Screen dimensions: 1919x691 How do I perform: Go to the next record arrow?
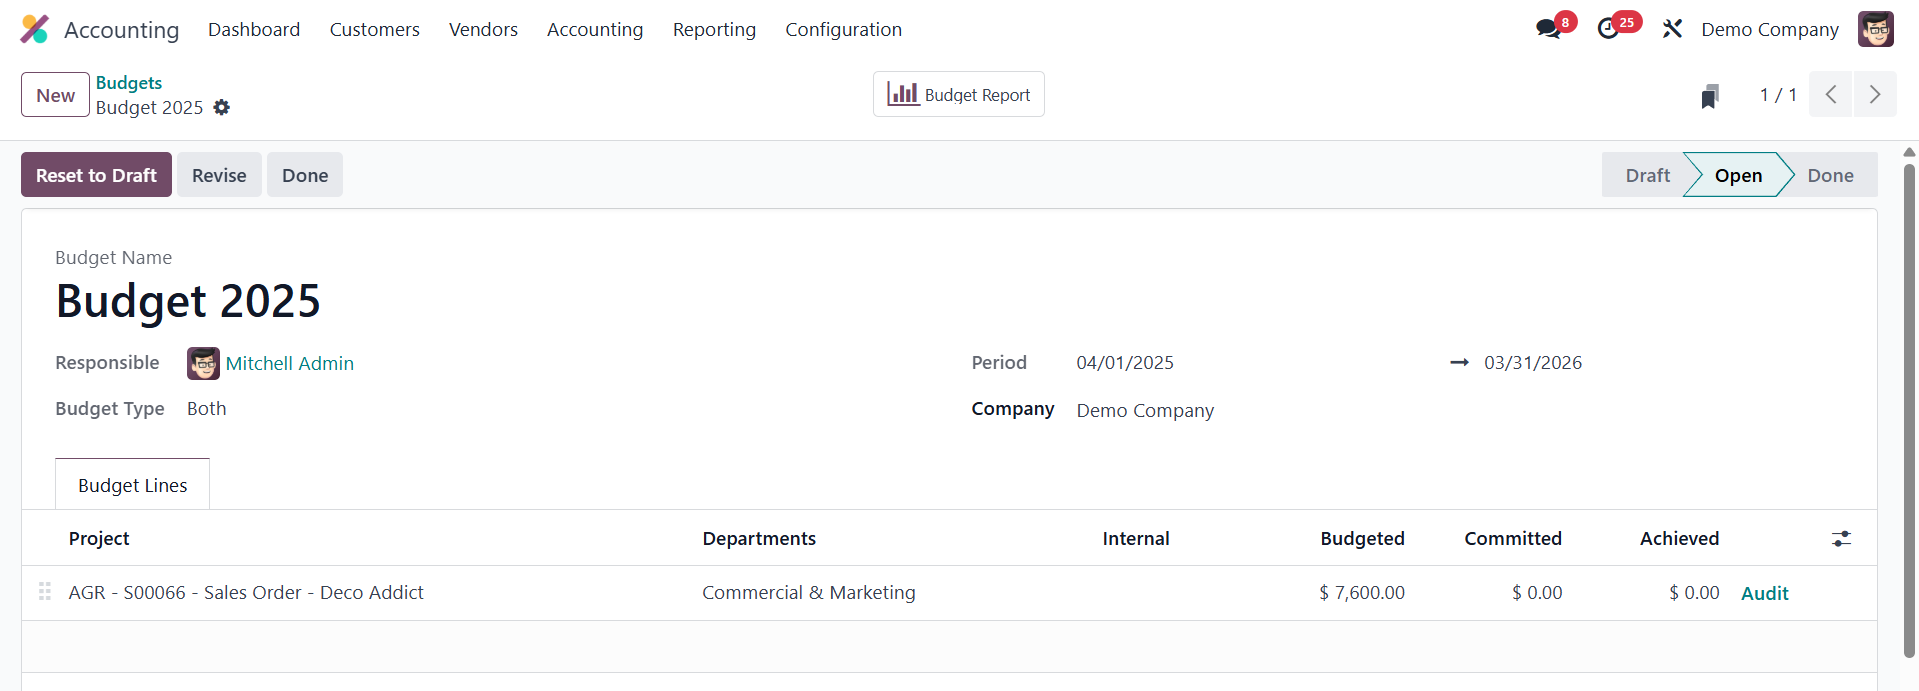coord(1875,95)
